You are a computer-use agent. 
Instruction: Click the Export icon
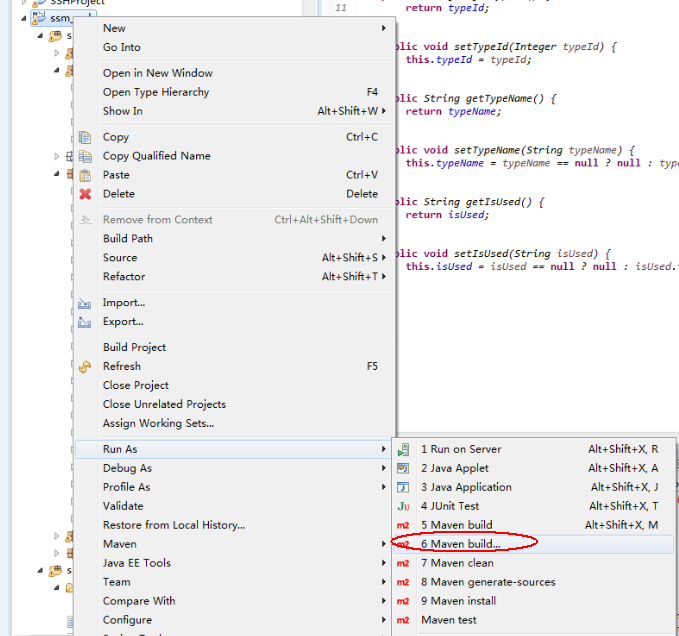click(84, 322)
